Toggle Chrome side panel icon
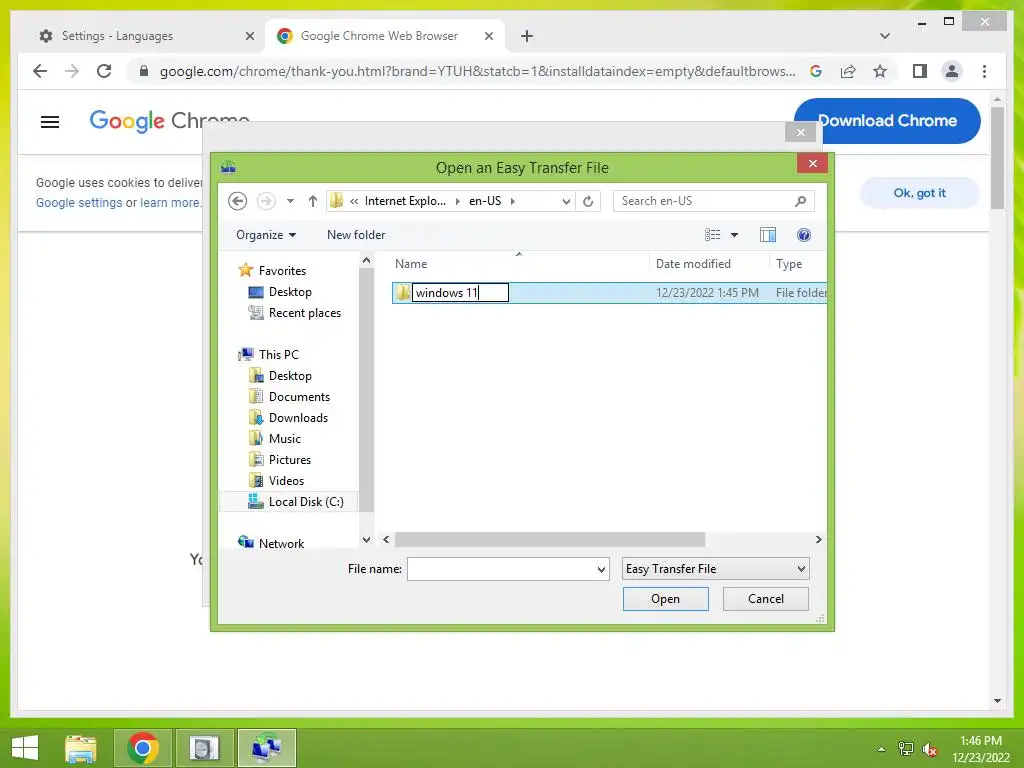This screenshot has width=1024, height=768. click(x=920, y=71)
